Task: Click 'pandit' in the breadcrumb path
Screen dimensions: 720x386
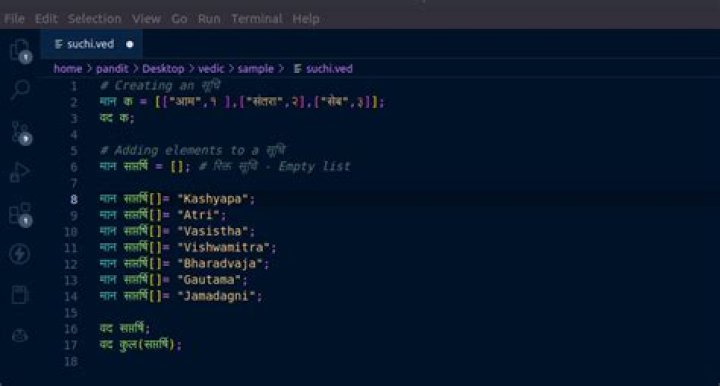Action: (112, 69)
